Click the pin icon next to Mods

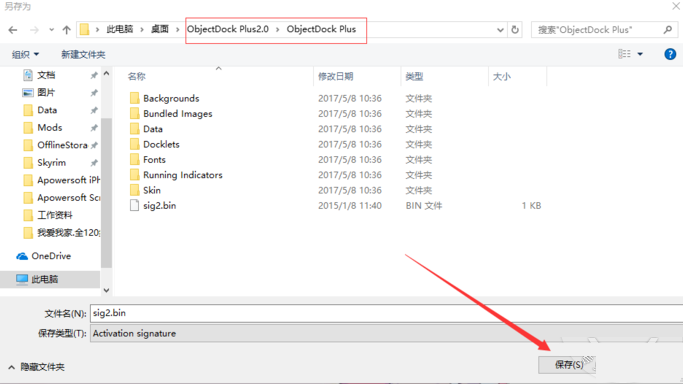94,128
